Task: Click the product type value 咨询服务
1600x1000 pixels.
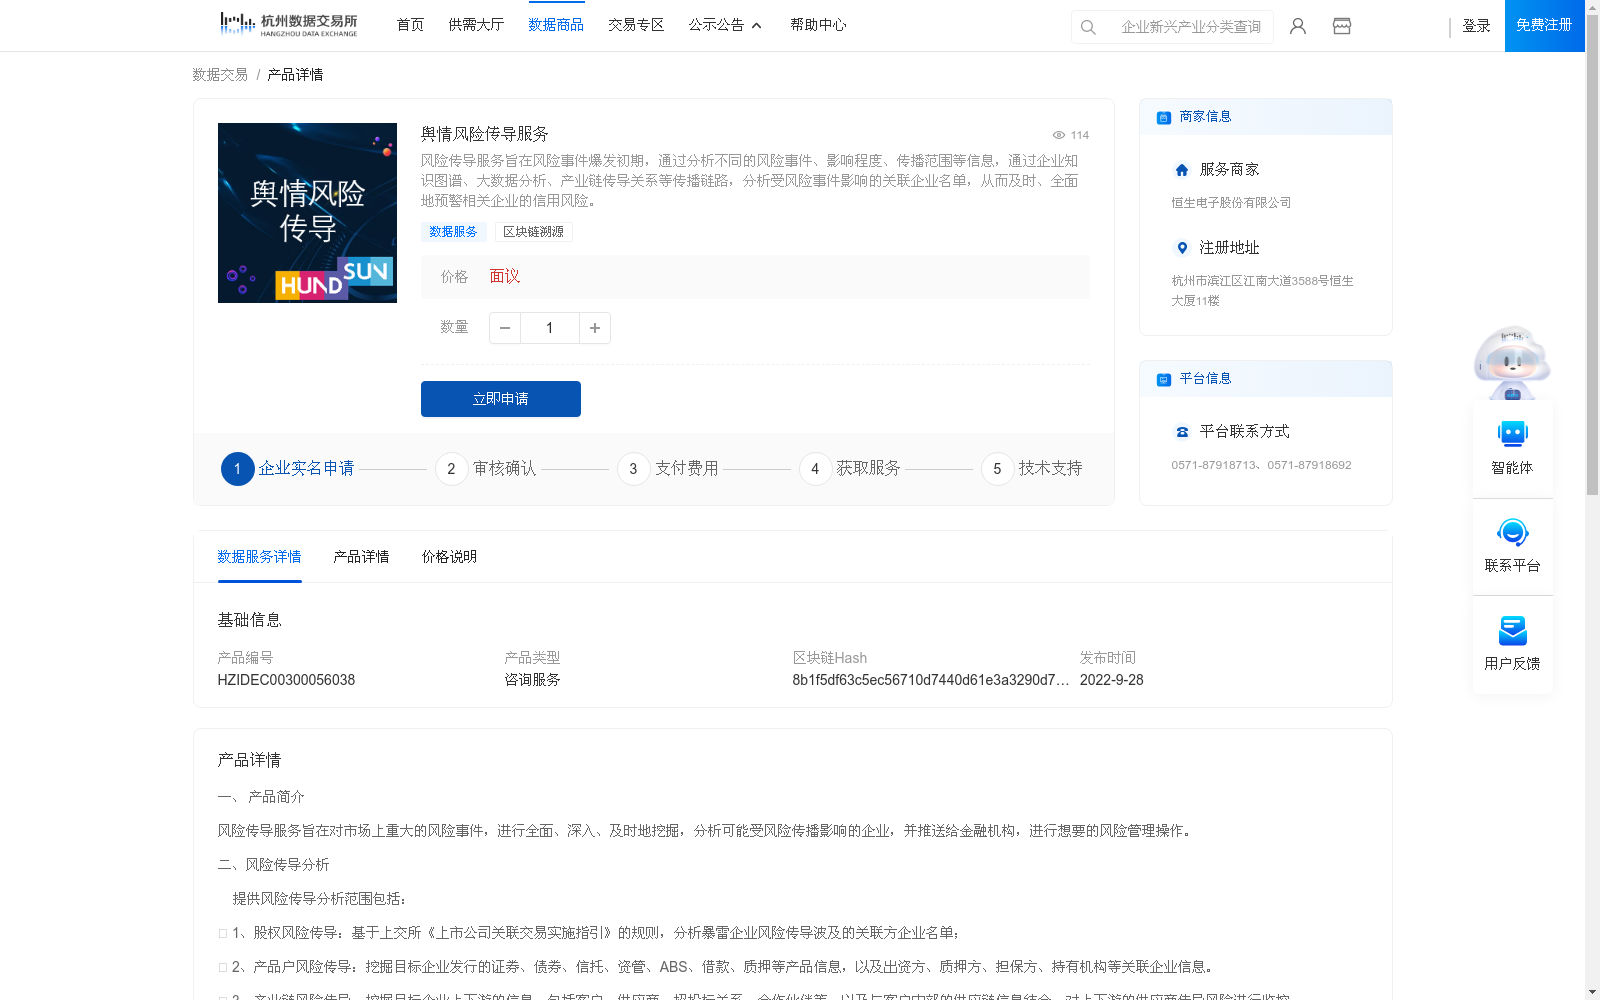Action: pyautogui.click(x=532, y=680)
